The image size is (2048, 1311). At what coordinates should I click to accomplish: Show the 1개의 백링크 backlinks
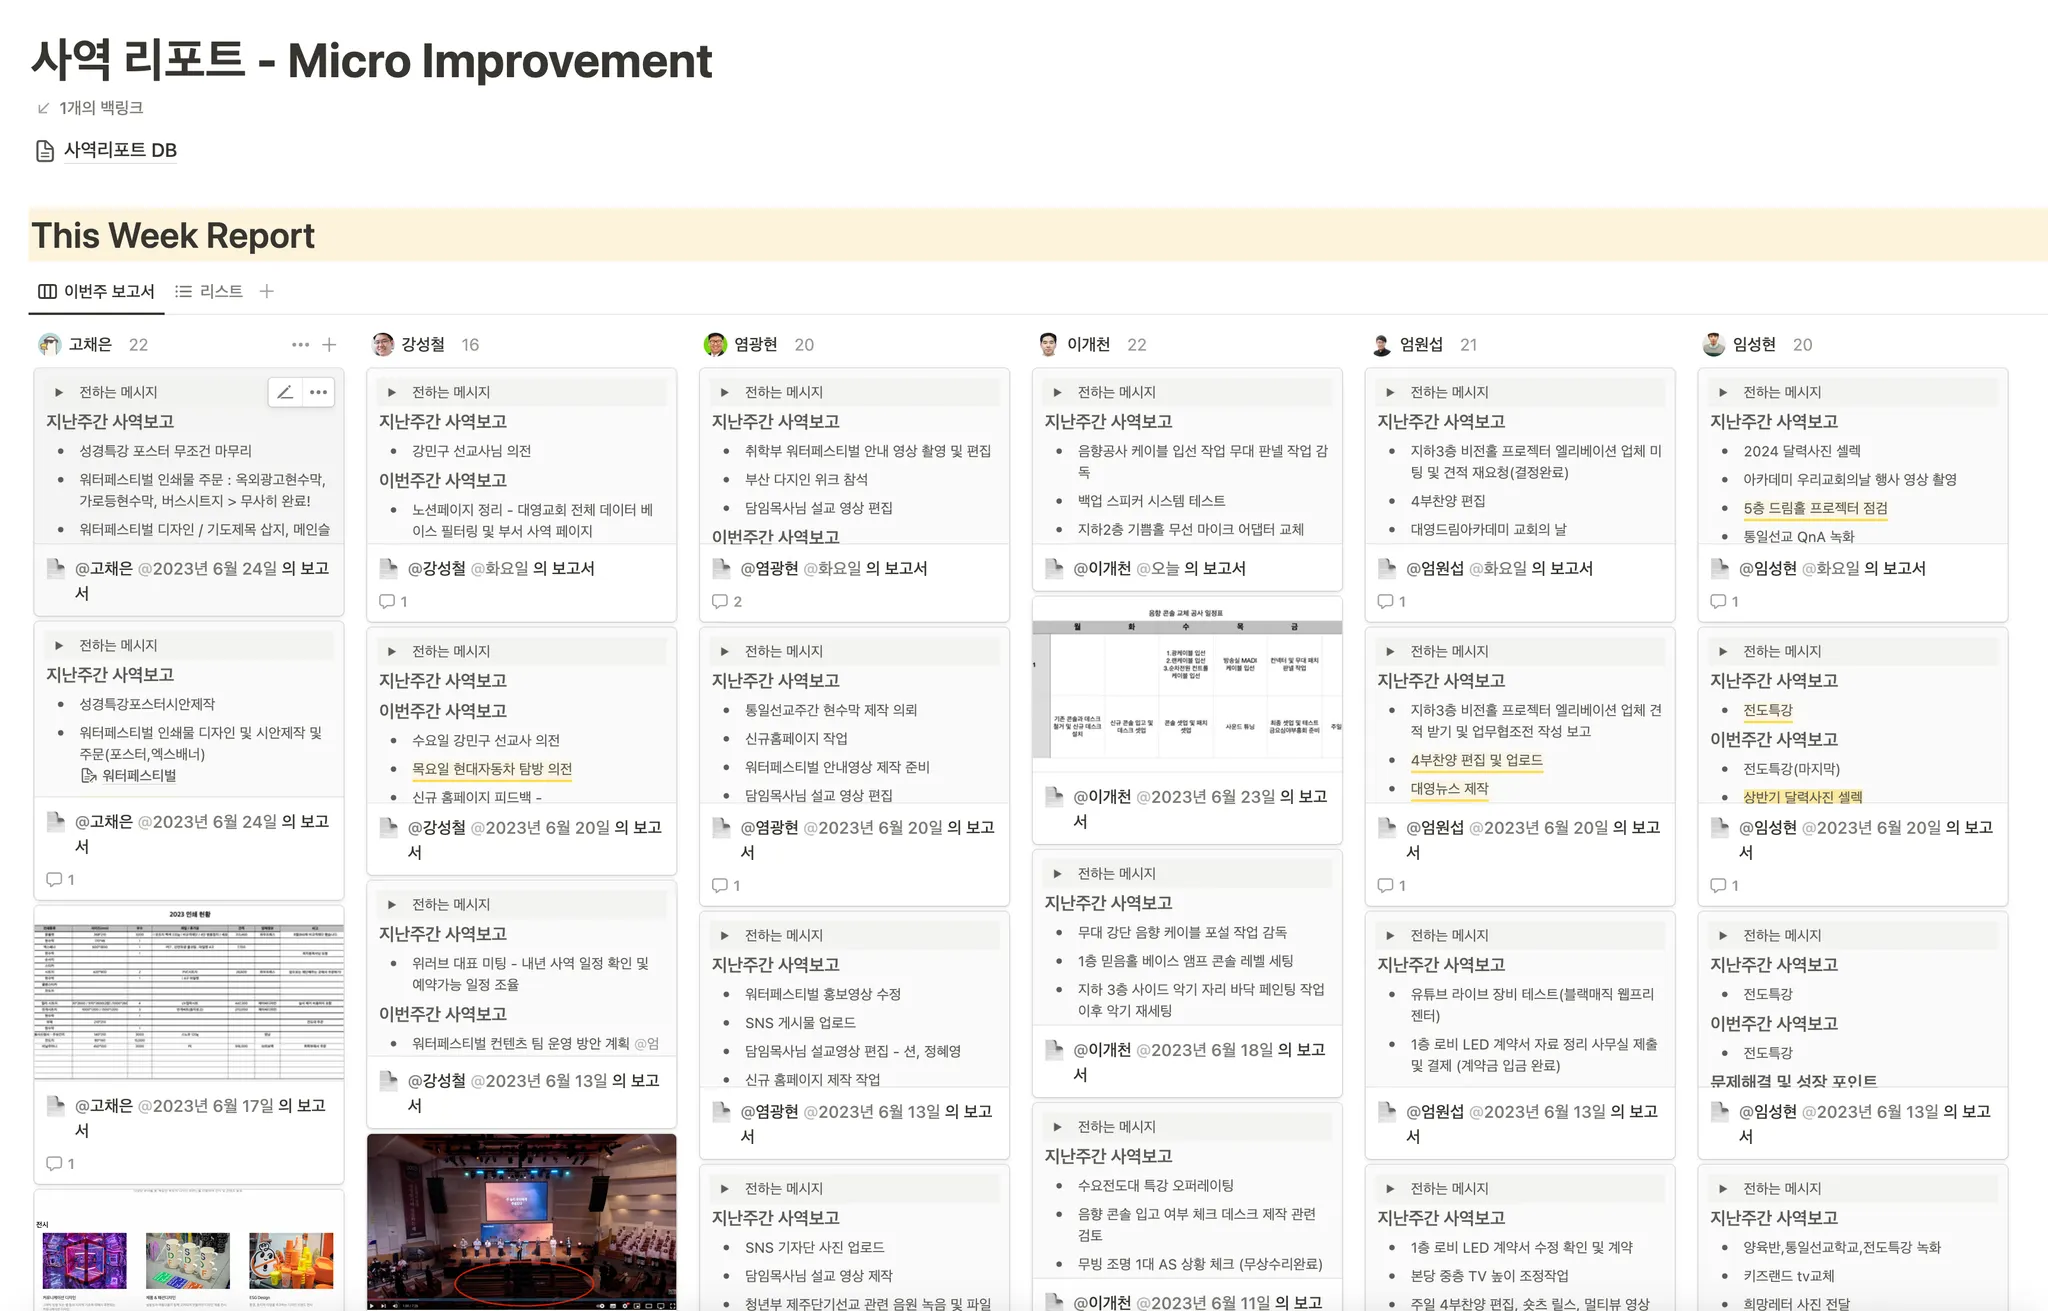100,108
